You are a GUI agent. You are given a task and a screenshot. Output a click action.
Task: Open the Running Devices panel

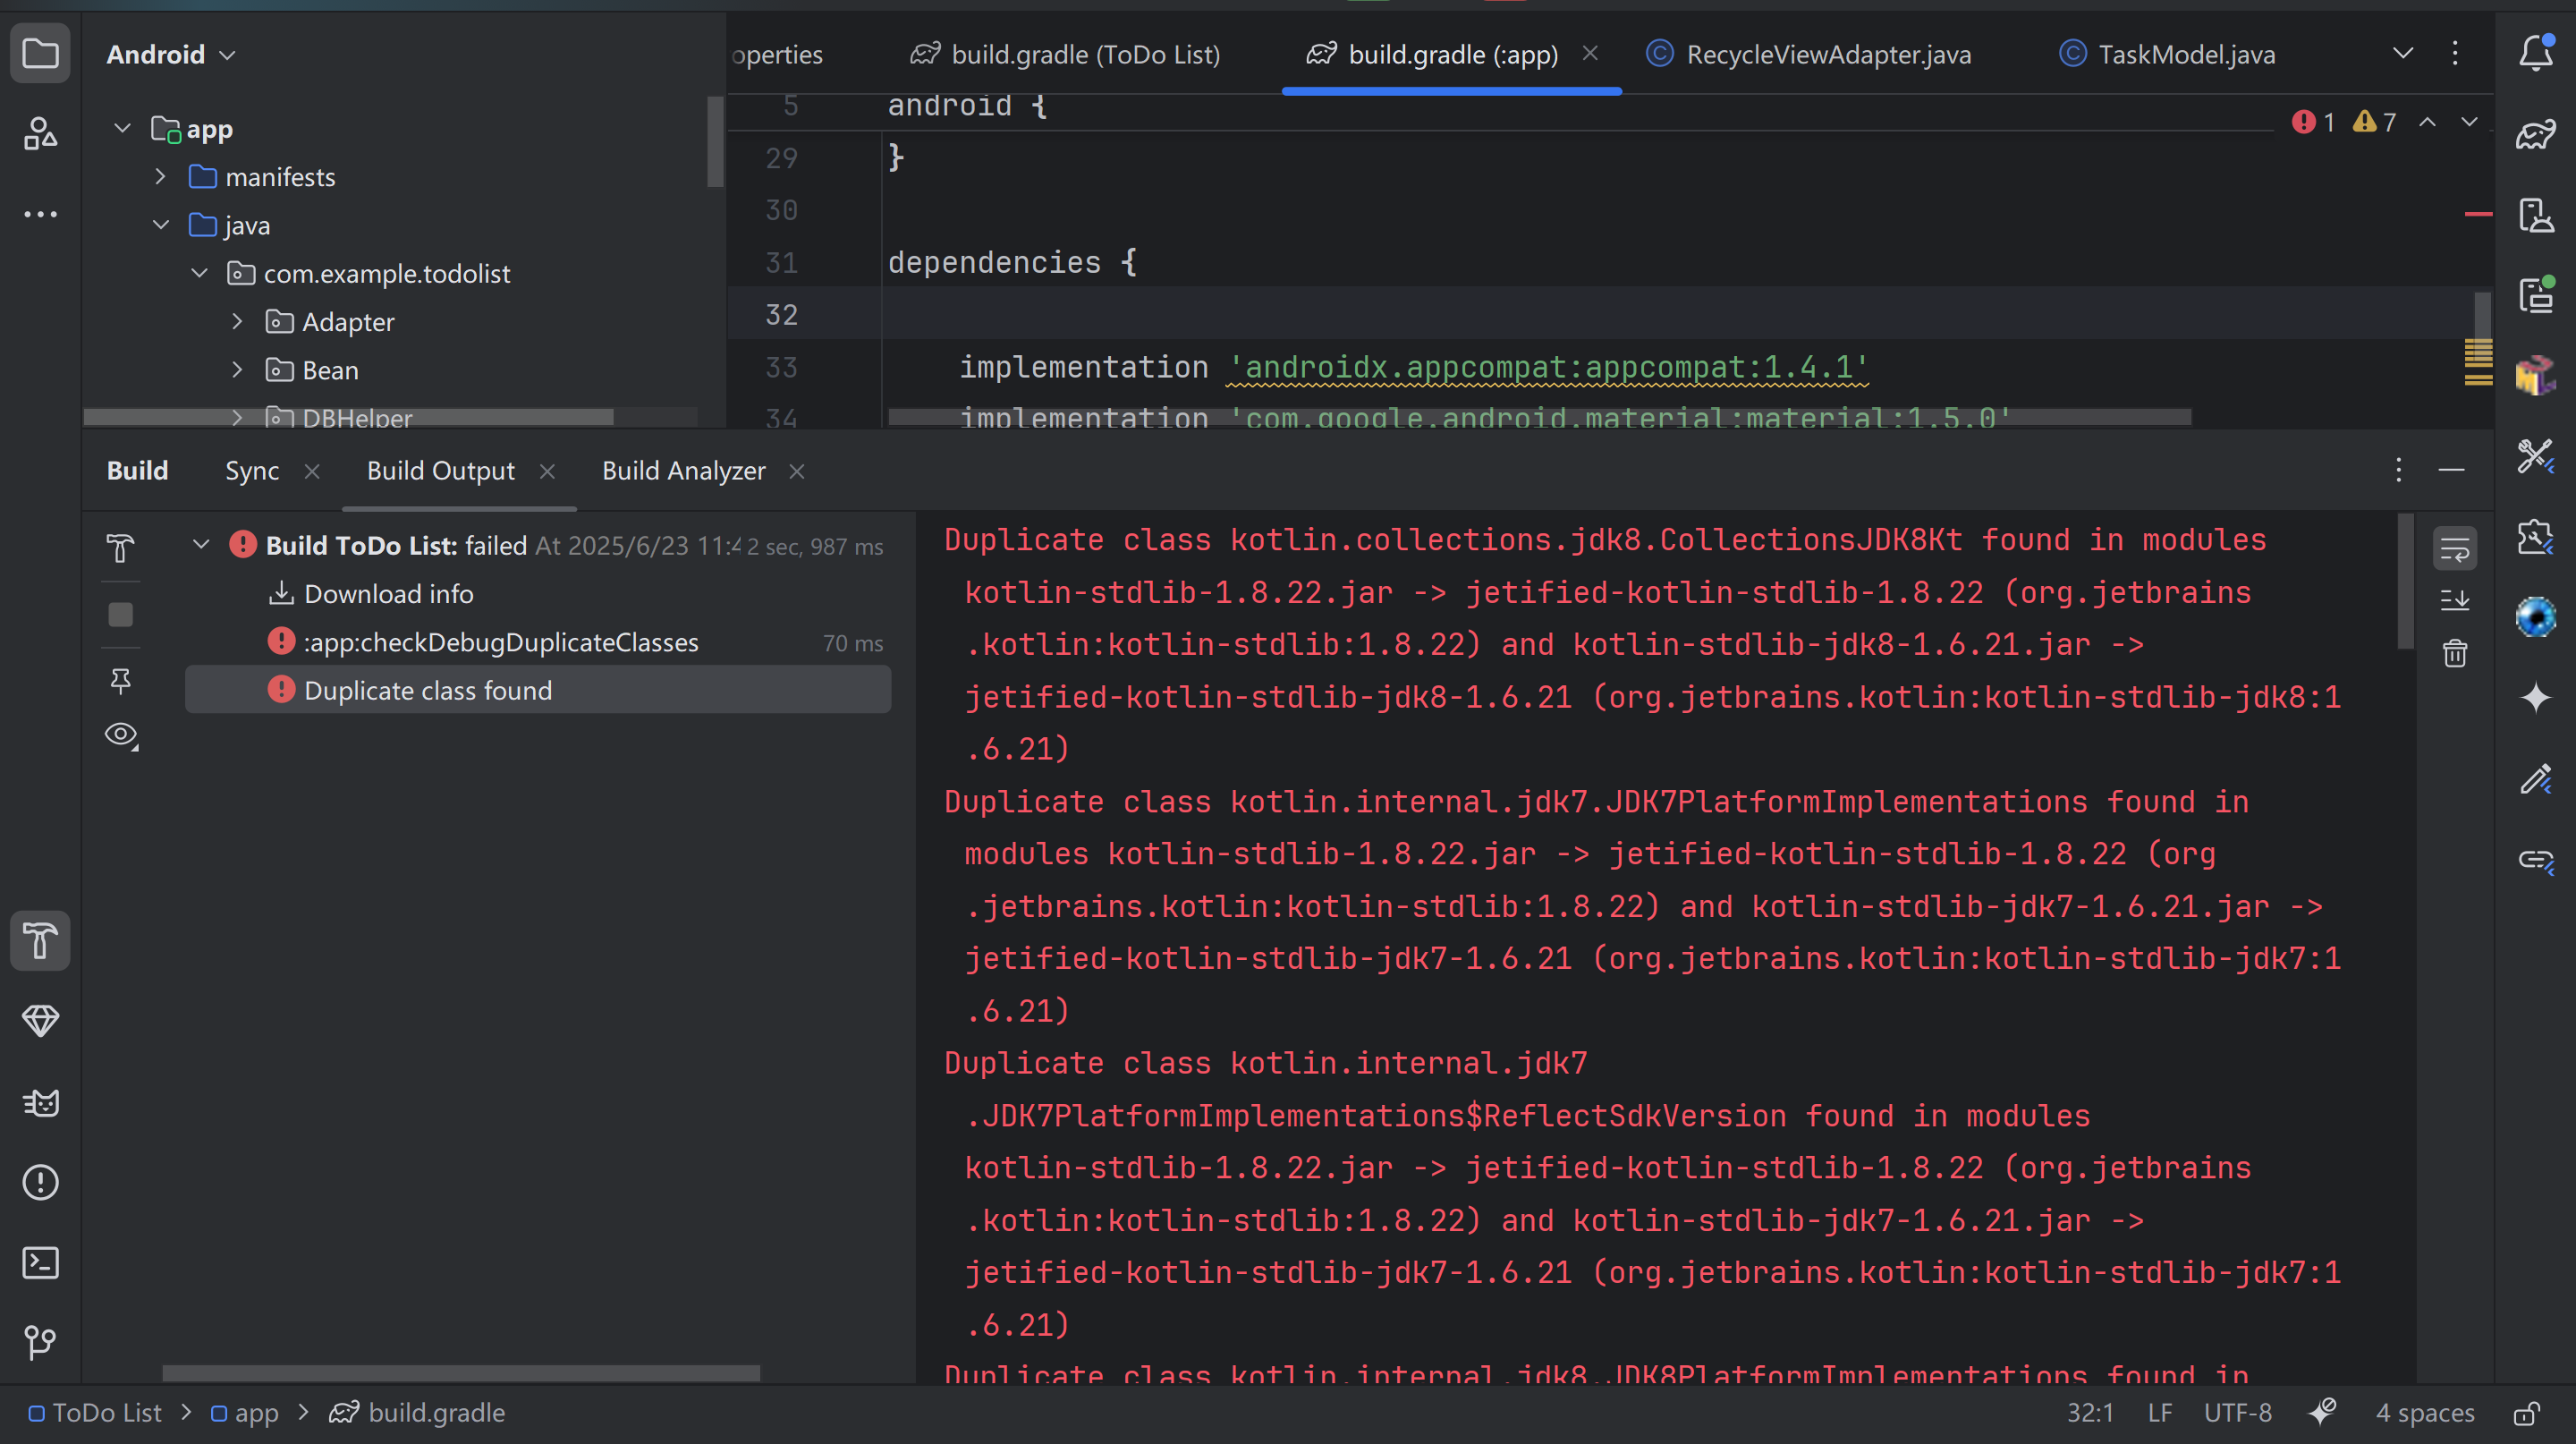(2536, 295)
